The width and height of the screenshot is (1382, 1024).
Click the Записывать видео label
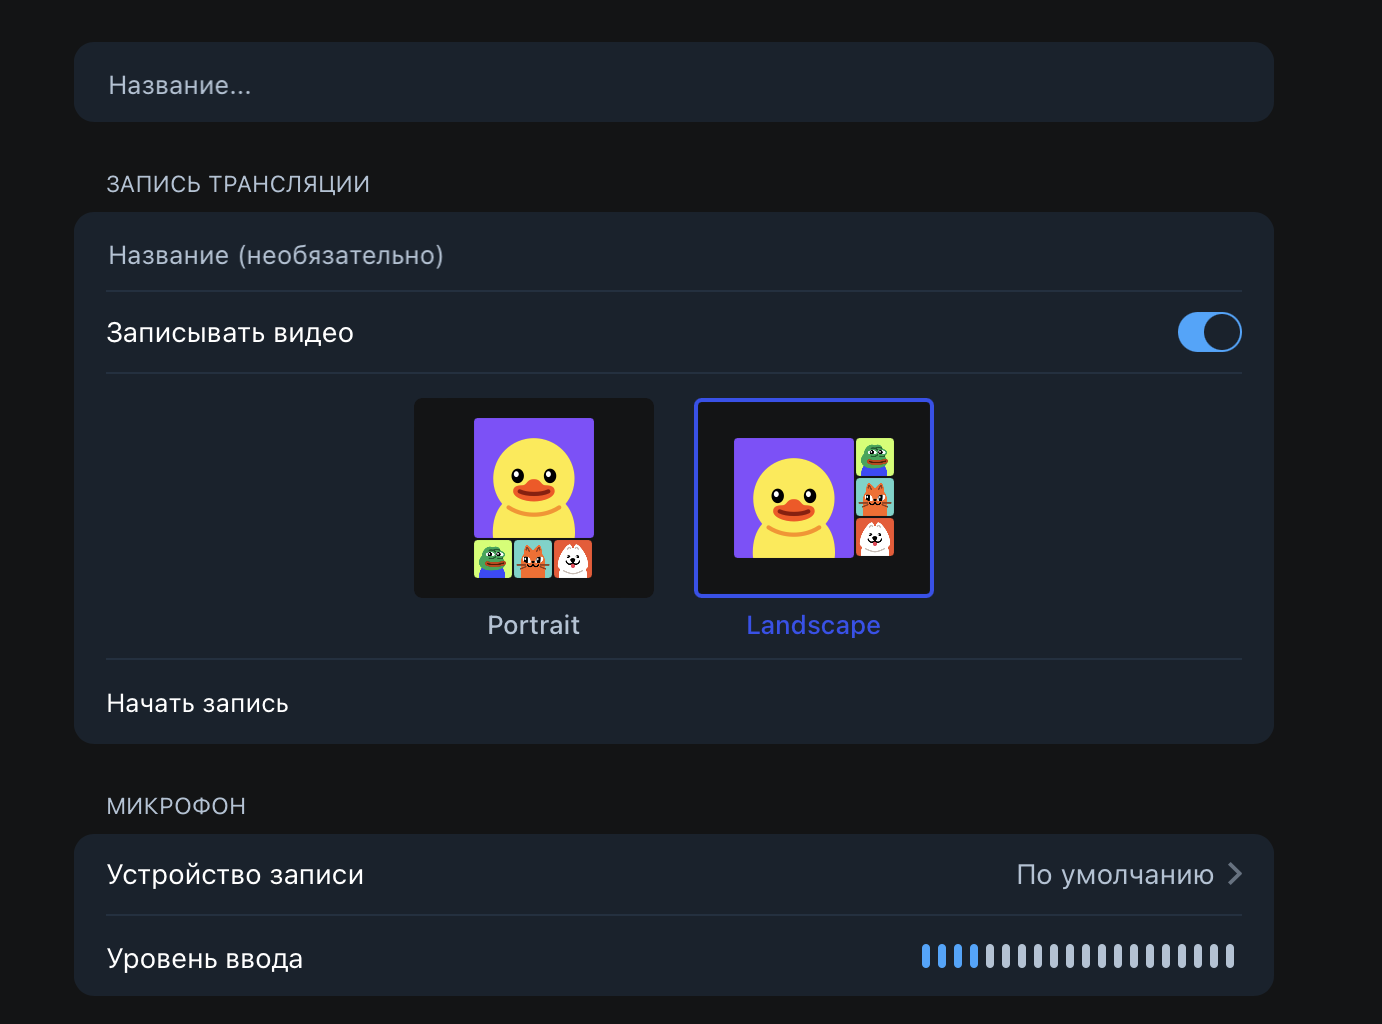pyautogui.click(x=230, y=333)
